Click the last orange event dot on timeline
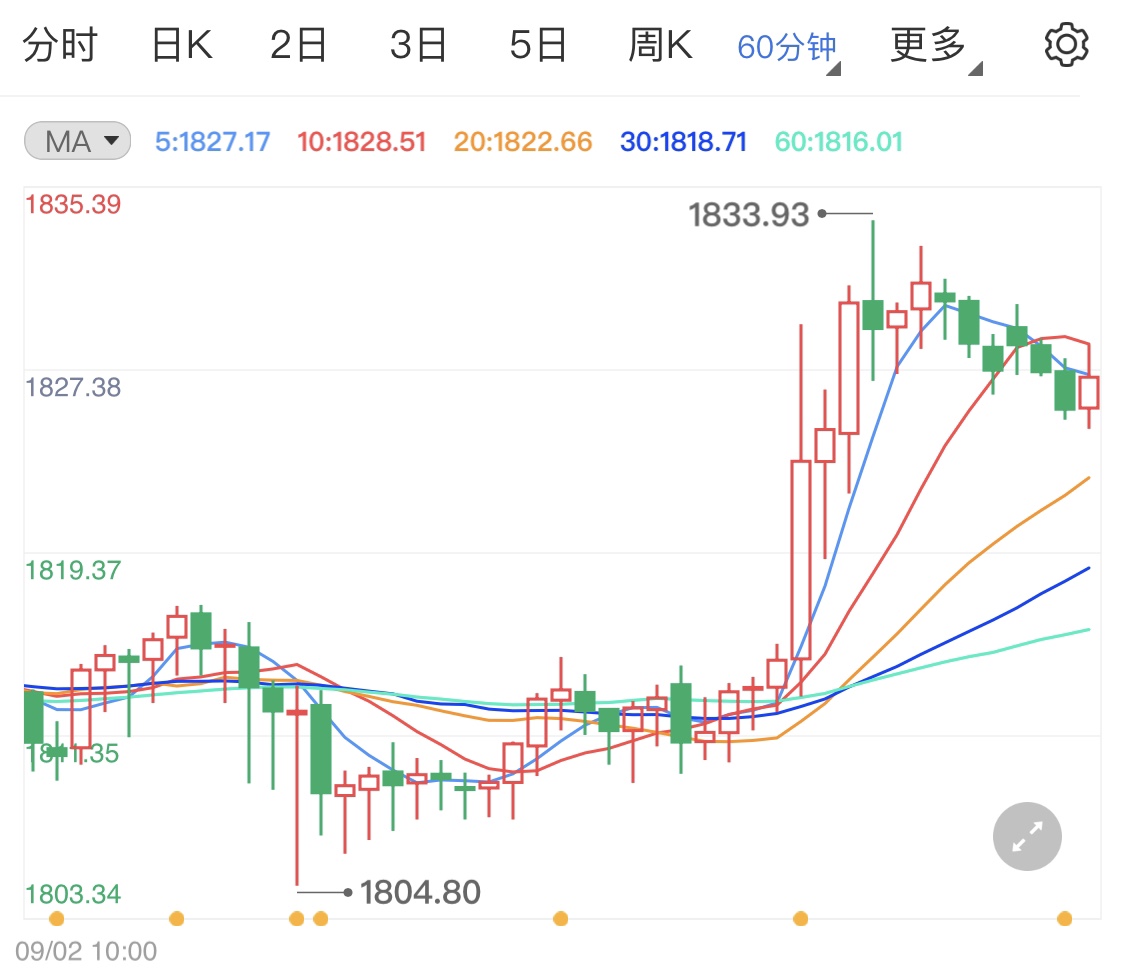 click(x=1065, y=918)
